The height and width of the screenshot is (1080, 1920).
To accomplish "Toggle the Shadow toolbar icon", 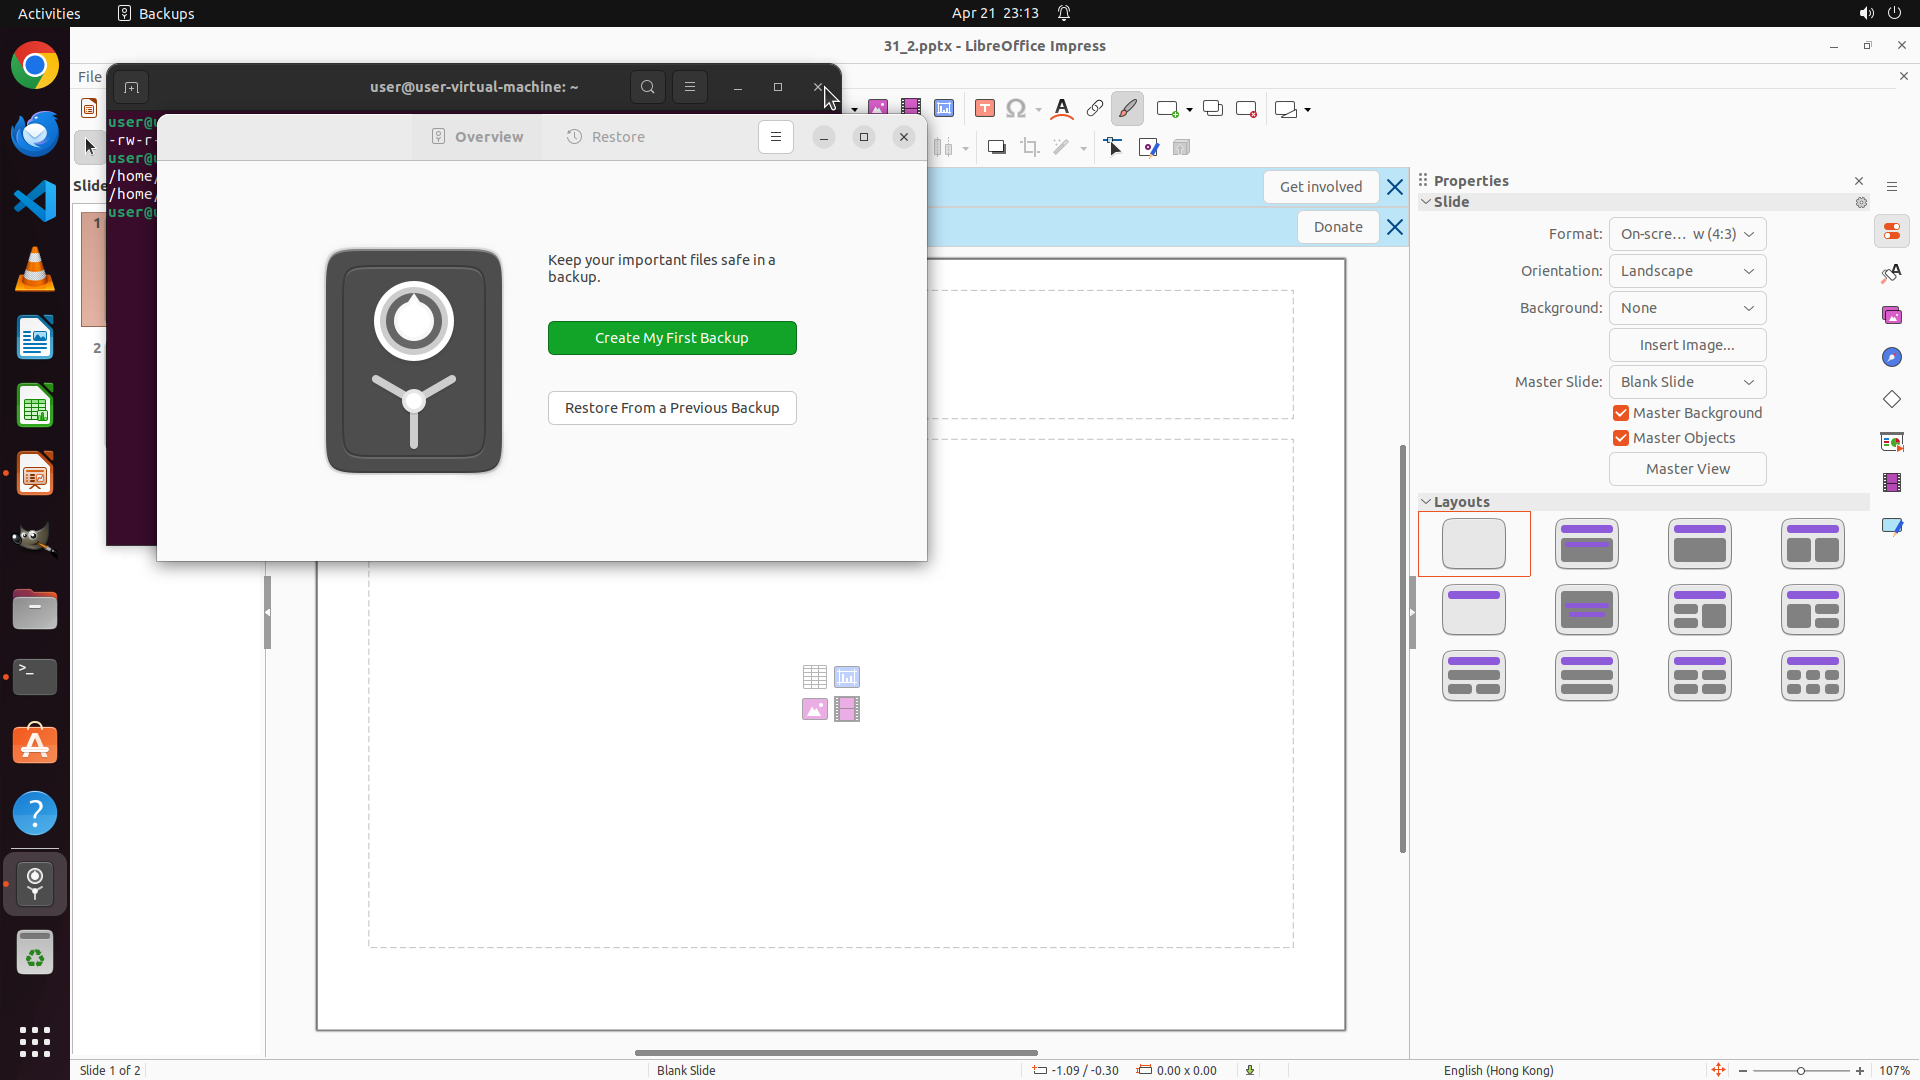I will coord(996,148).
